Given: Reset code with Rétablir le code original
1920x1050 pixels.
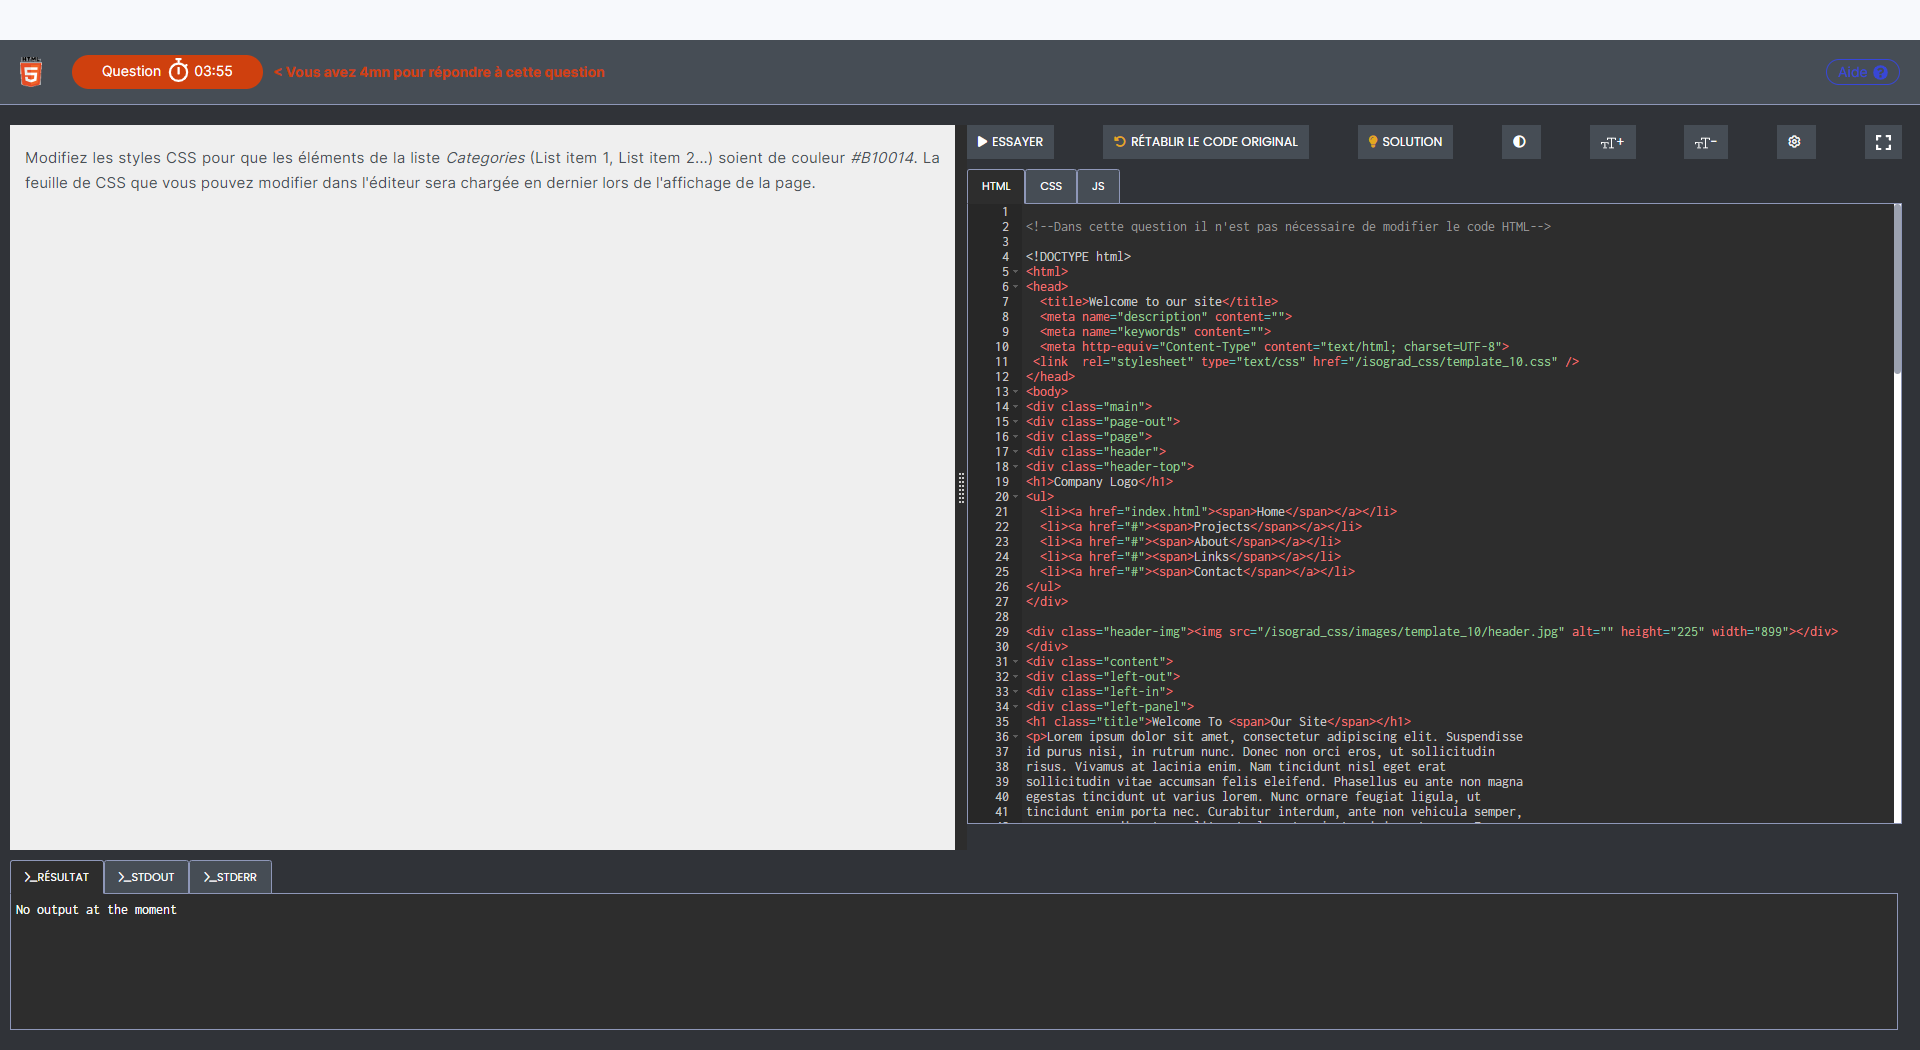Looking at the screenshot, I should [1205, 142].
